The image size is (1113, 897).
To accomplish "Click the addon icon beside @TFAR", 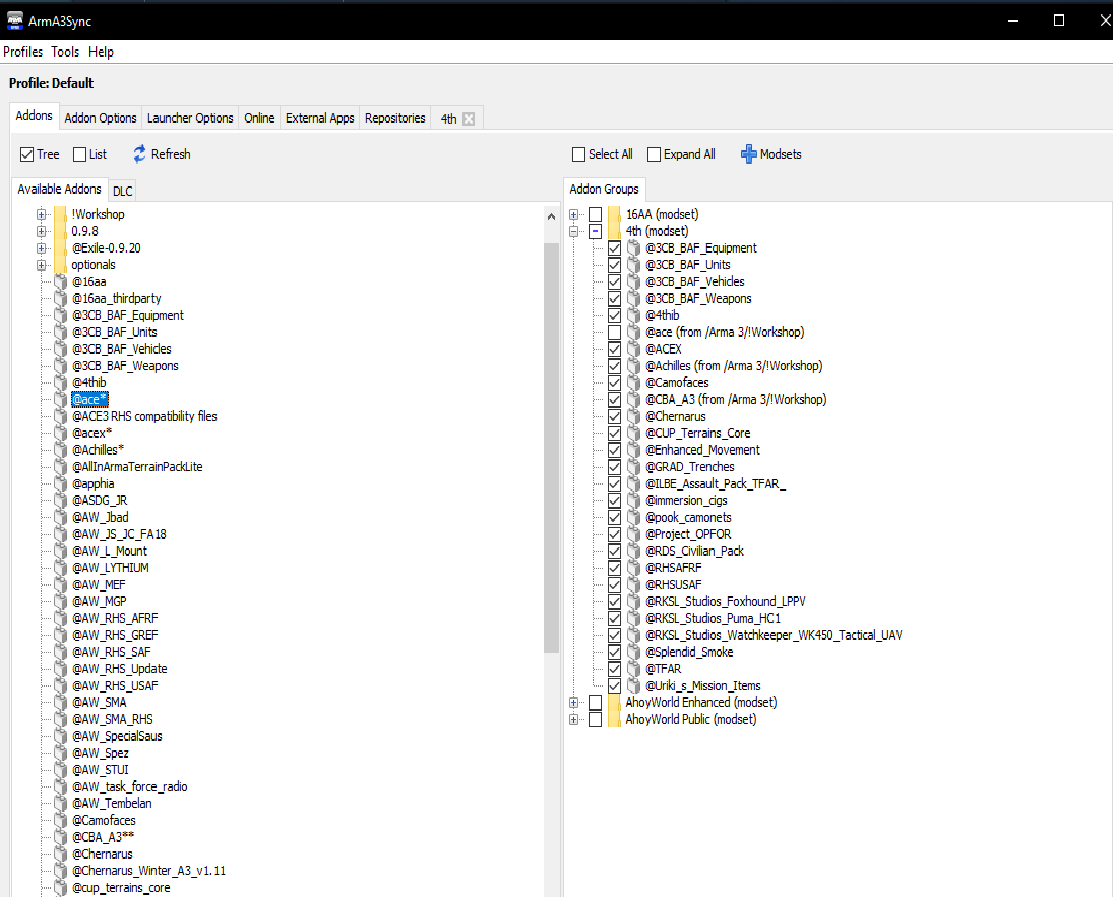I will click(x=634, y=668).
